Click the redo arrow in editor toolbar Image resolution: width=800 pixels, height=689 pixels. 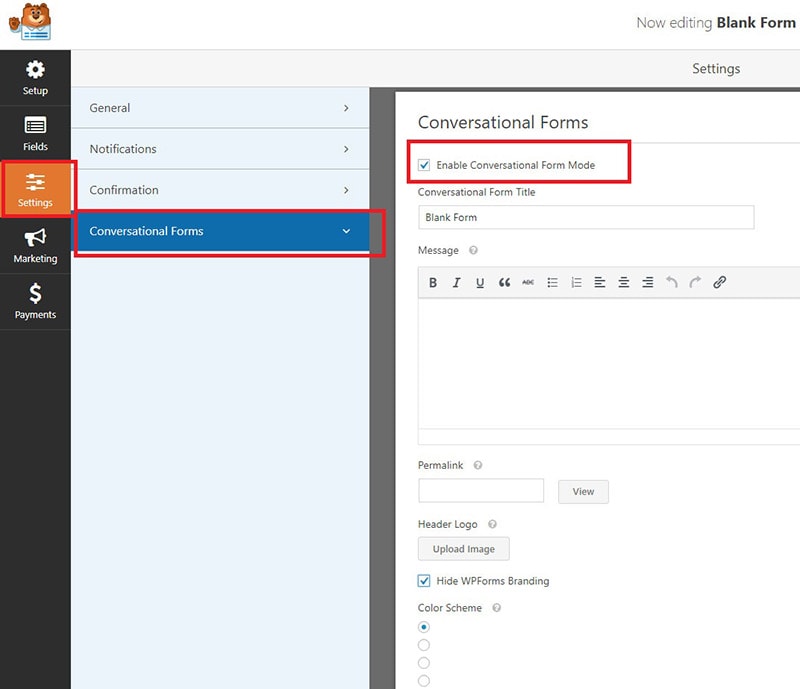(x=695, y=282)
